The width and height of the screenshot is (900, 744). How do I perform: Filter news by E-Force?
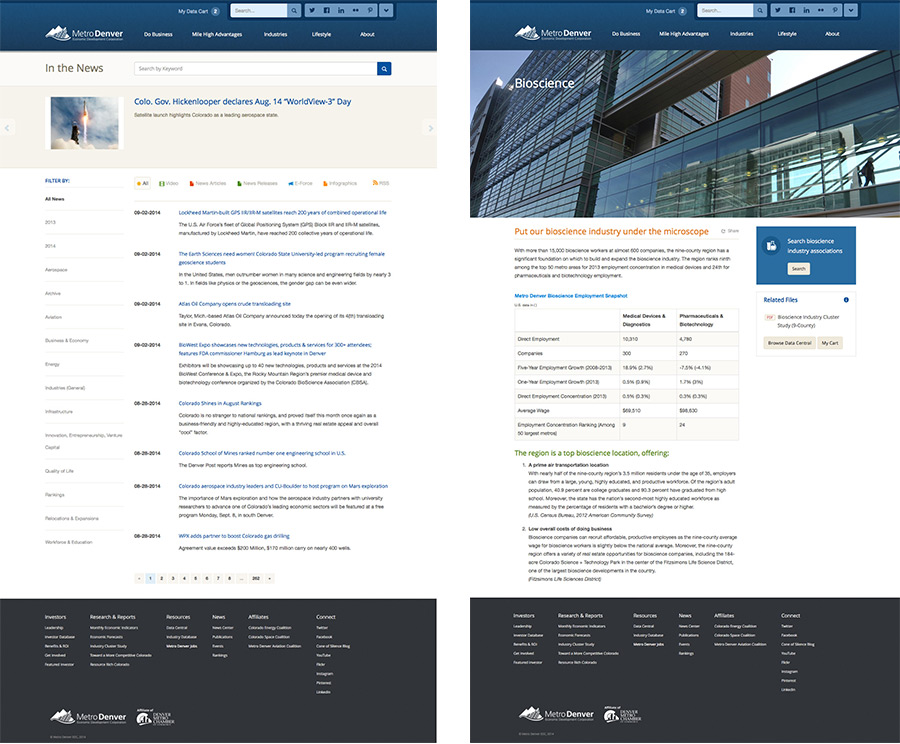click(x=300, y=183)
